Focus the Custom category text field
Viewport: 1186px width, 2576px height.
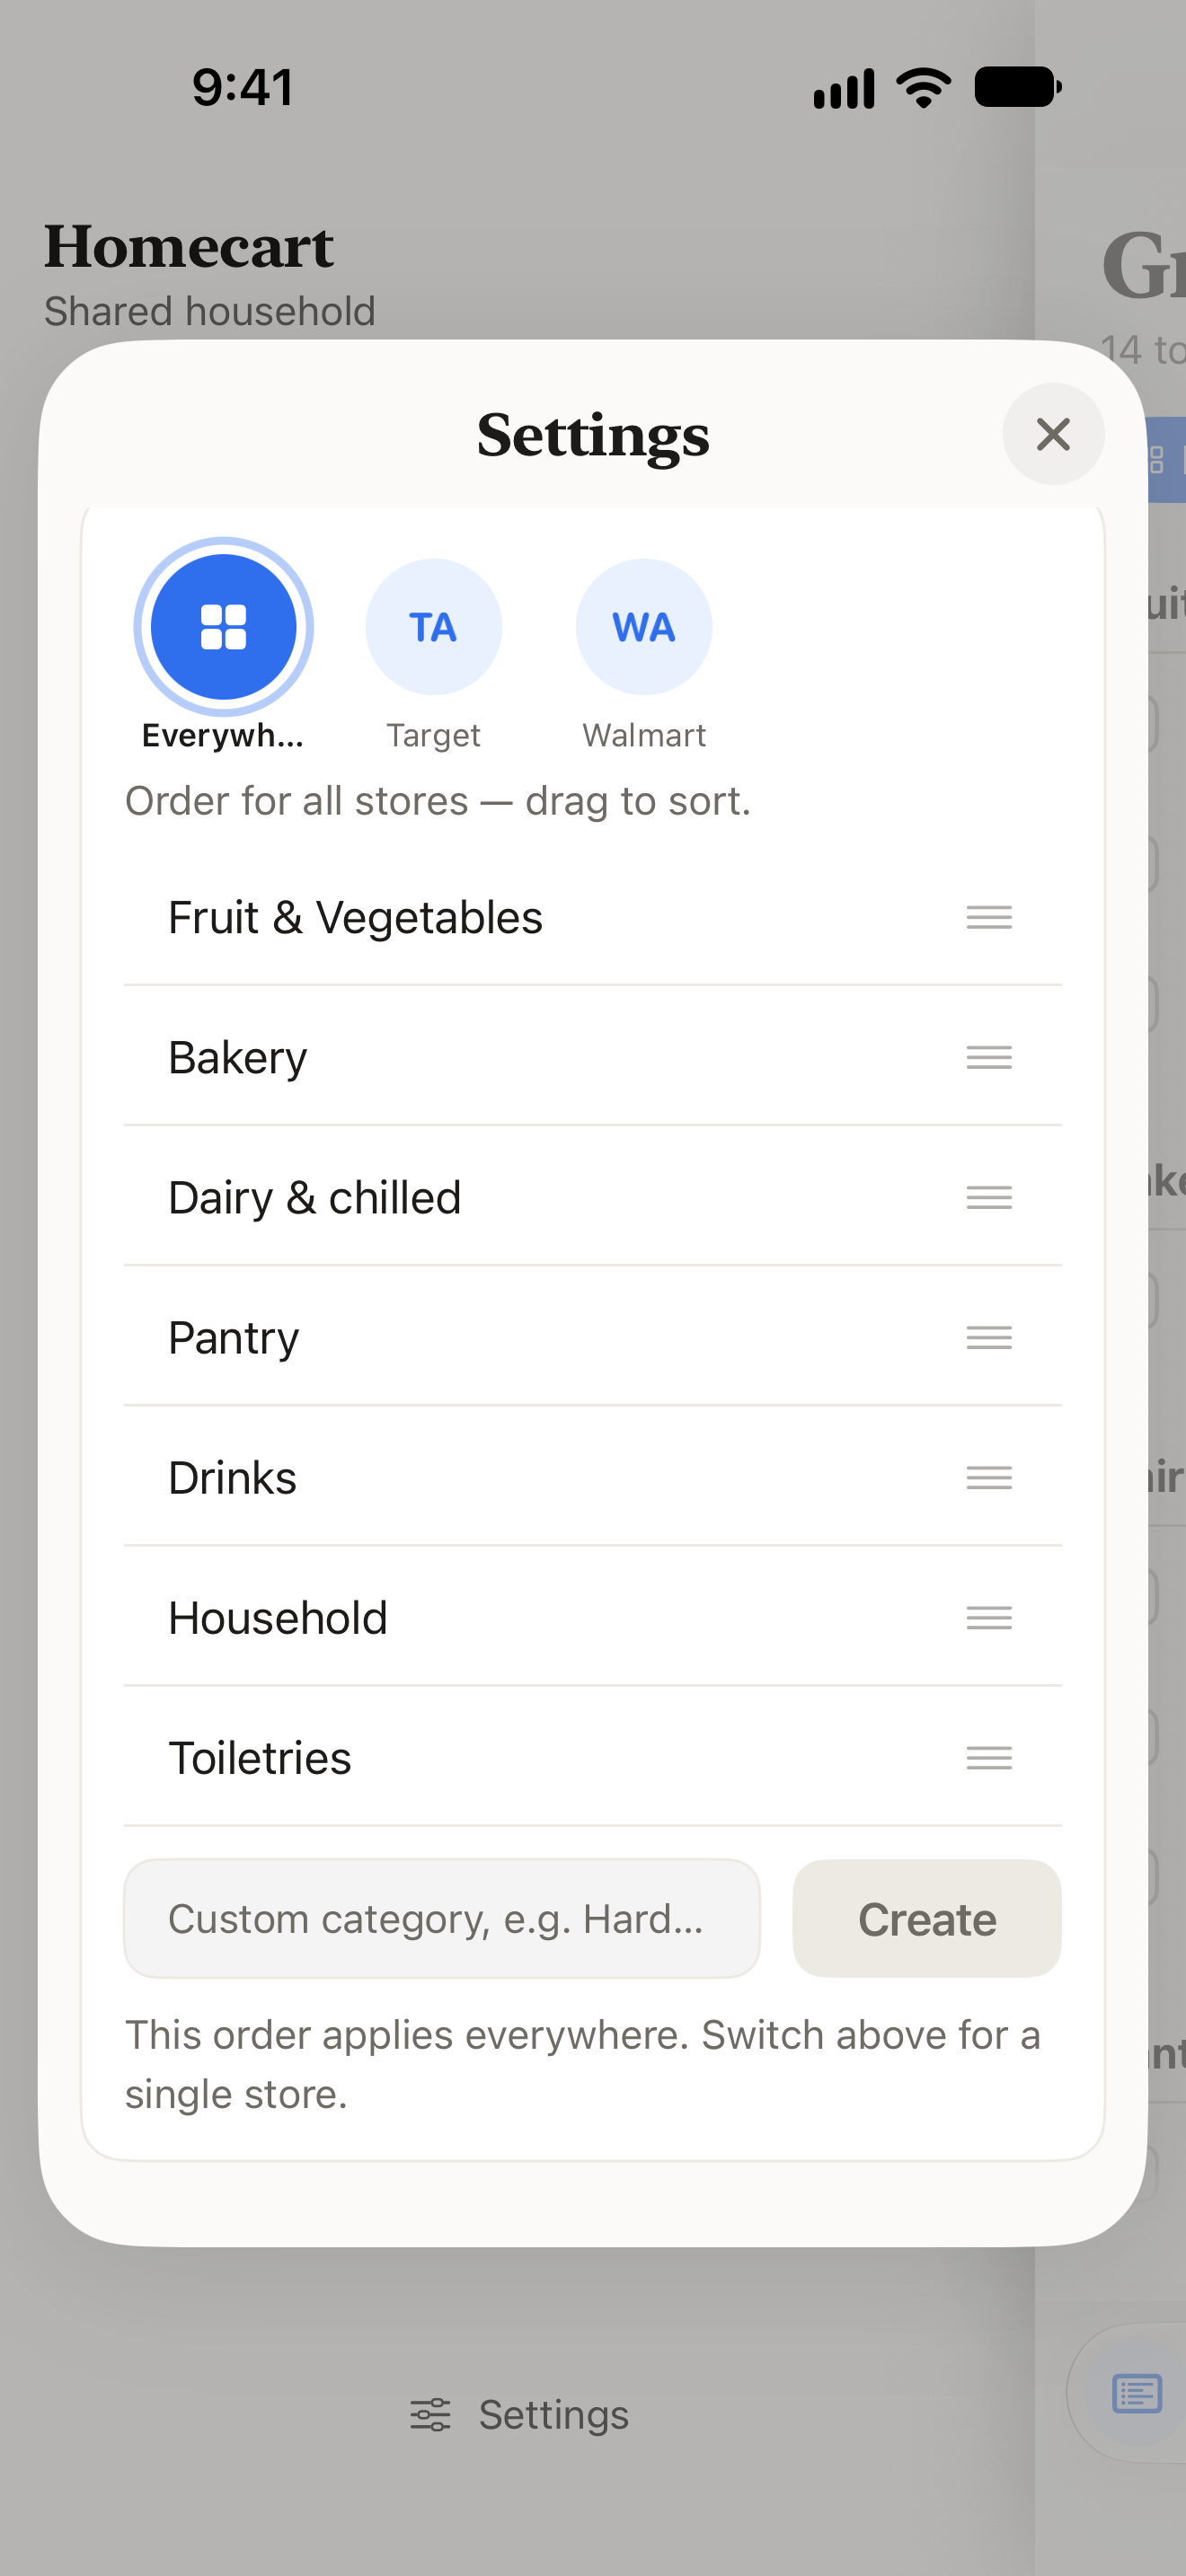pyautogui.click(x=442, y=1918)
